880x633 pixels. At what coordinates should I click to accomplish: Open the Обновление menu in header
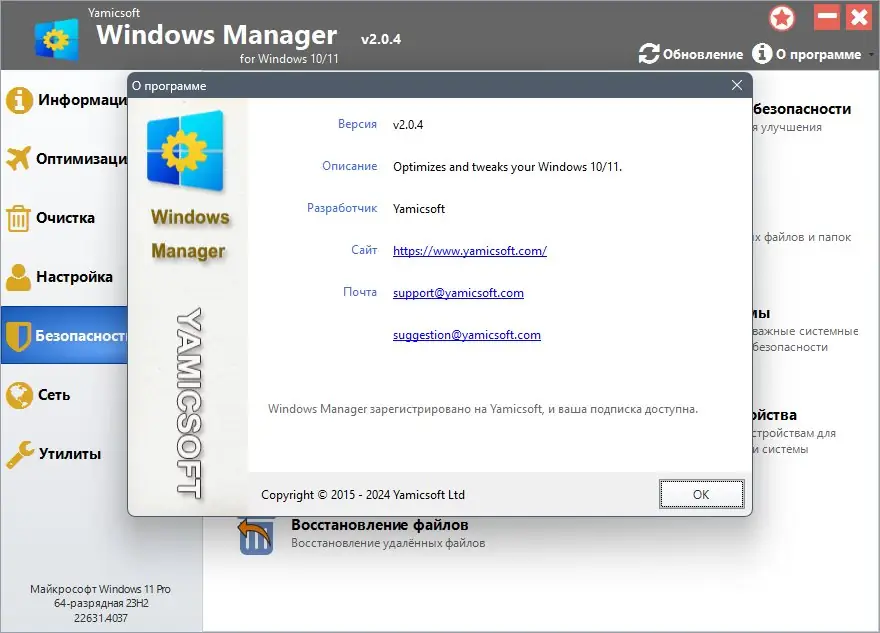(x=691, y=54)
